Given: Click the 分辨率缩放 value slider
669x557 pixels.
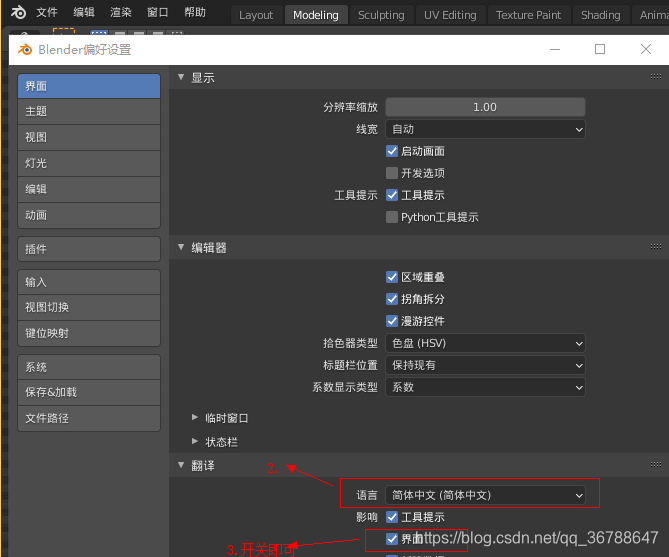Looking at the screenshot, I should [x=485, y=107].
